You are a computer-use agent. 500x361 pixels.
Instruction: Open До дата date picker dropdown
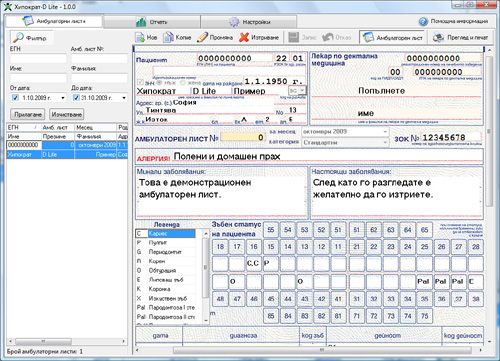[124, 98]
